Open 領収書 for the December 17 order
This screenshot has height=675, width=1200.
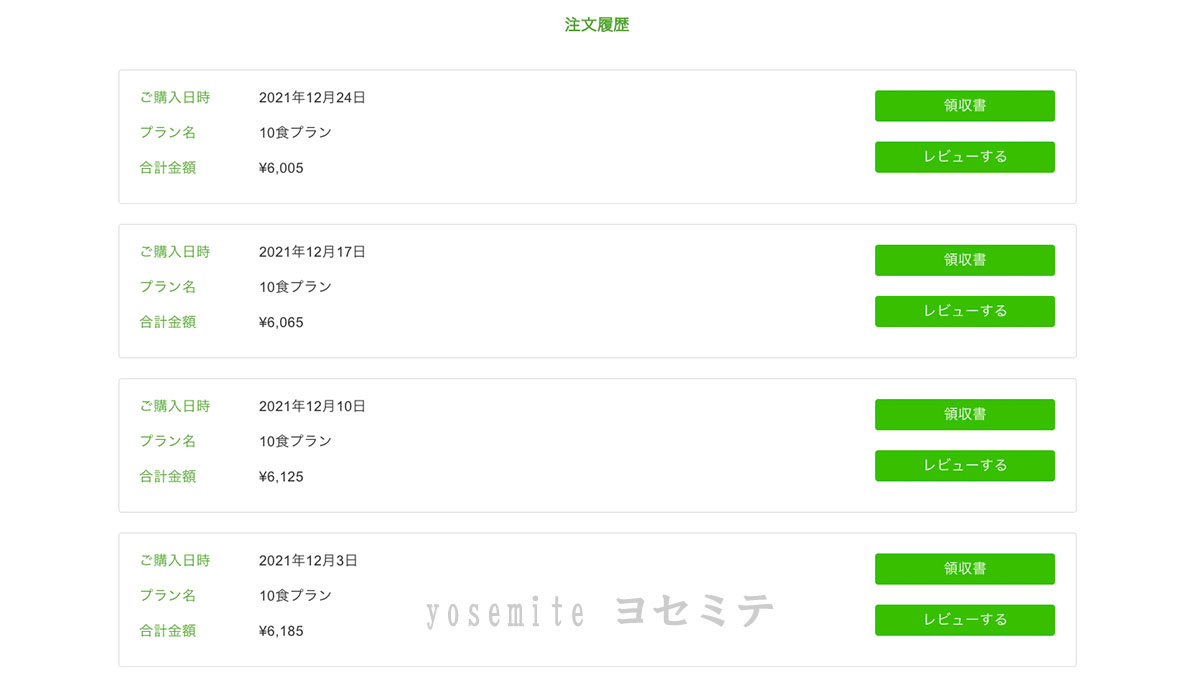(x=964, y=260)
